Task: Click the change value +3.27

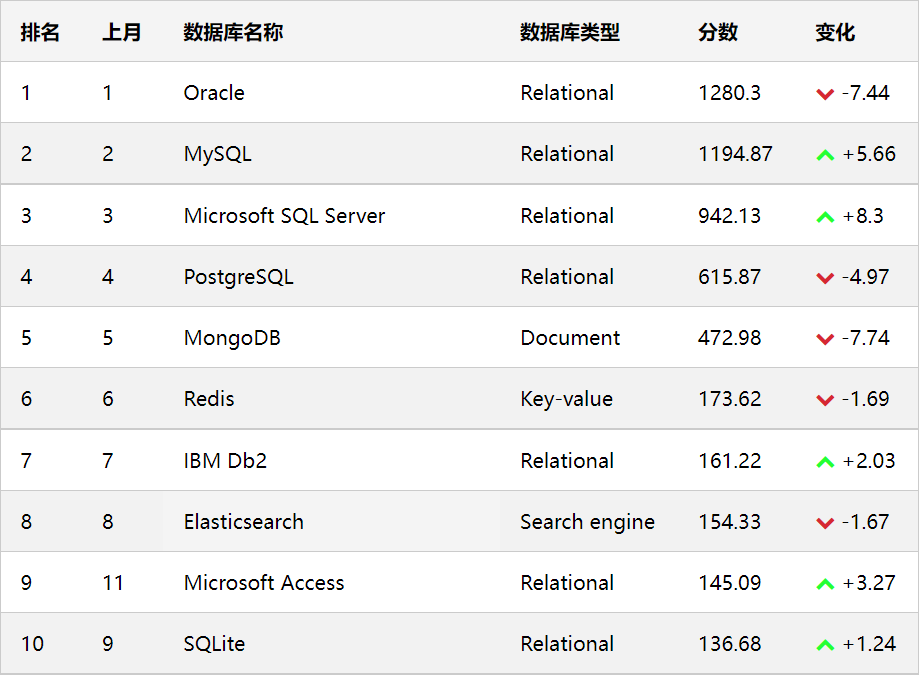Action: click(869, 583)
